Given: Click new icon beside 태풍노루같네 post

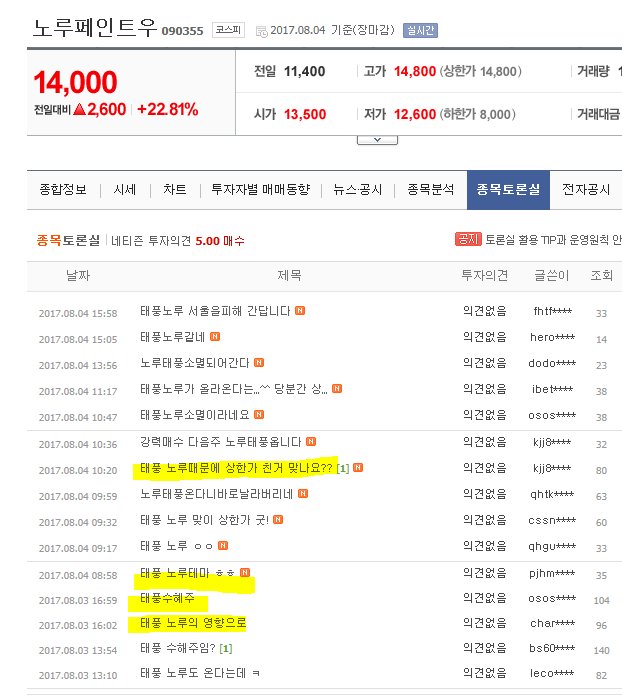Looking at the screenshot, I should point(213,339).
